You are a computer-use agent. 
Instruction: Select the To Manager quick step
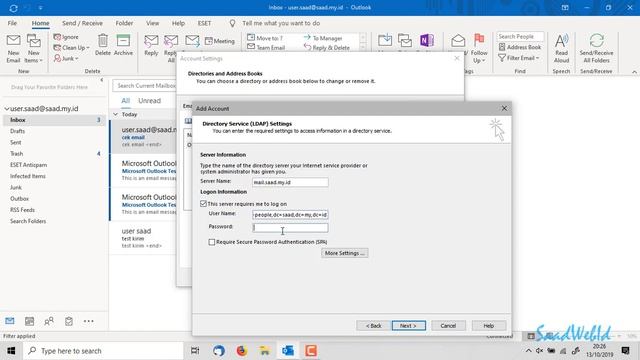pyautogui.click(x=323, y=38)
